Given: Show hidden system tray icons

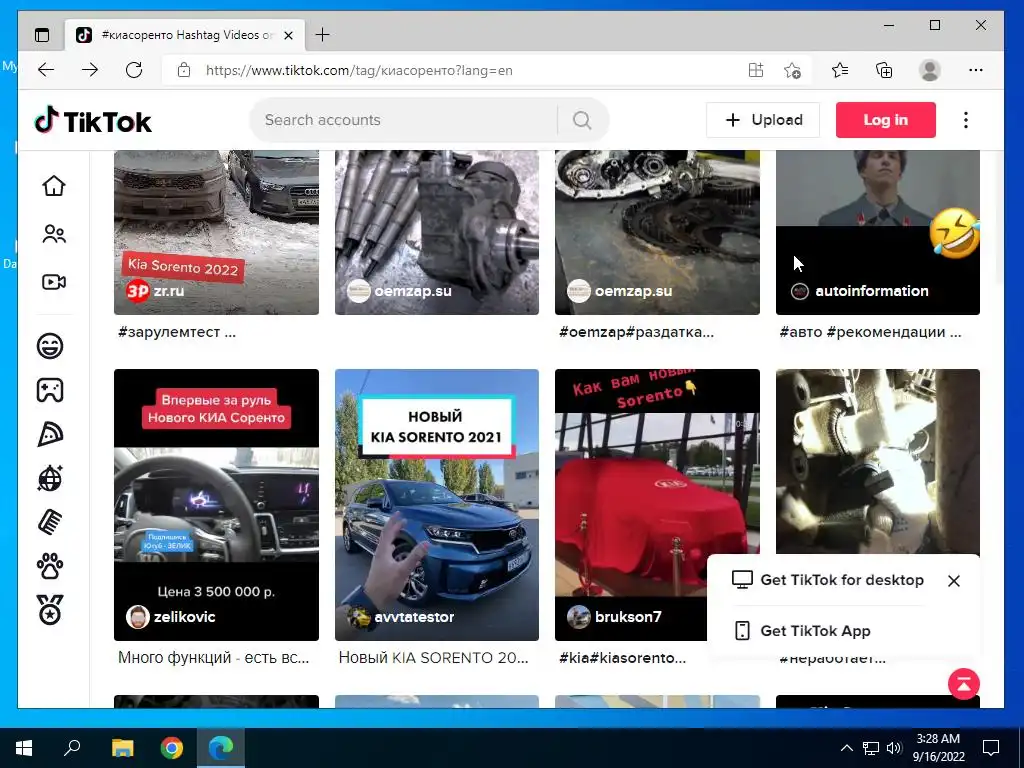Looking at the screenshot, I should [846, 748].
